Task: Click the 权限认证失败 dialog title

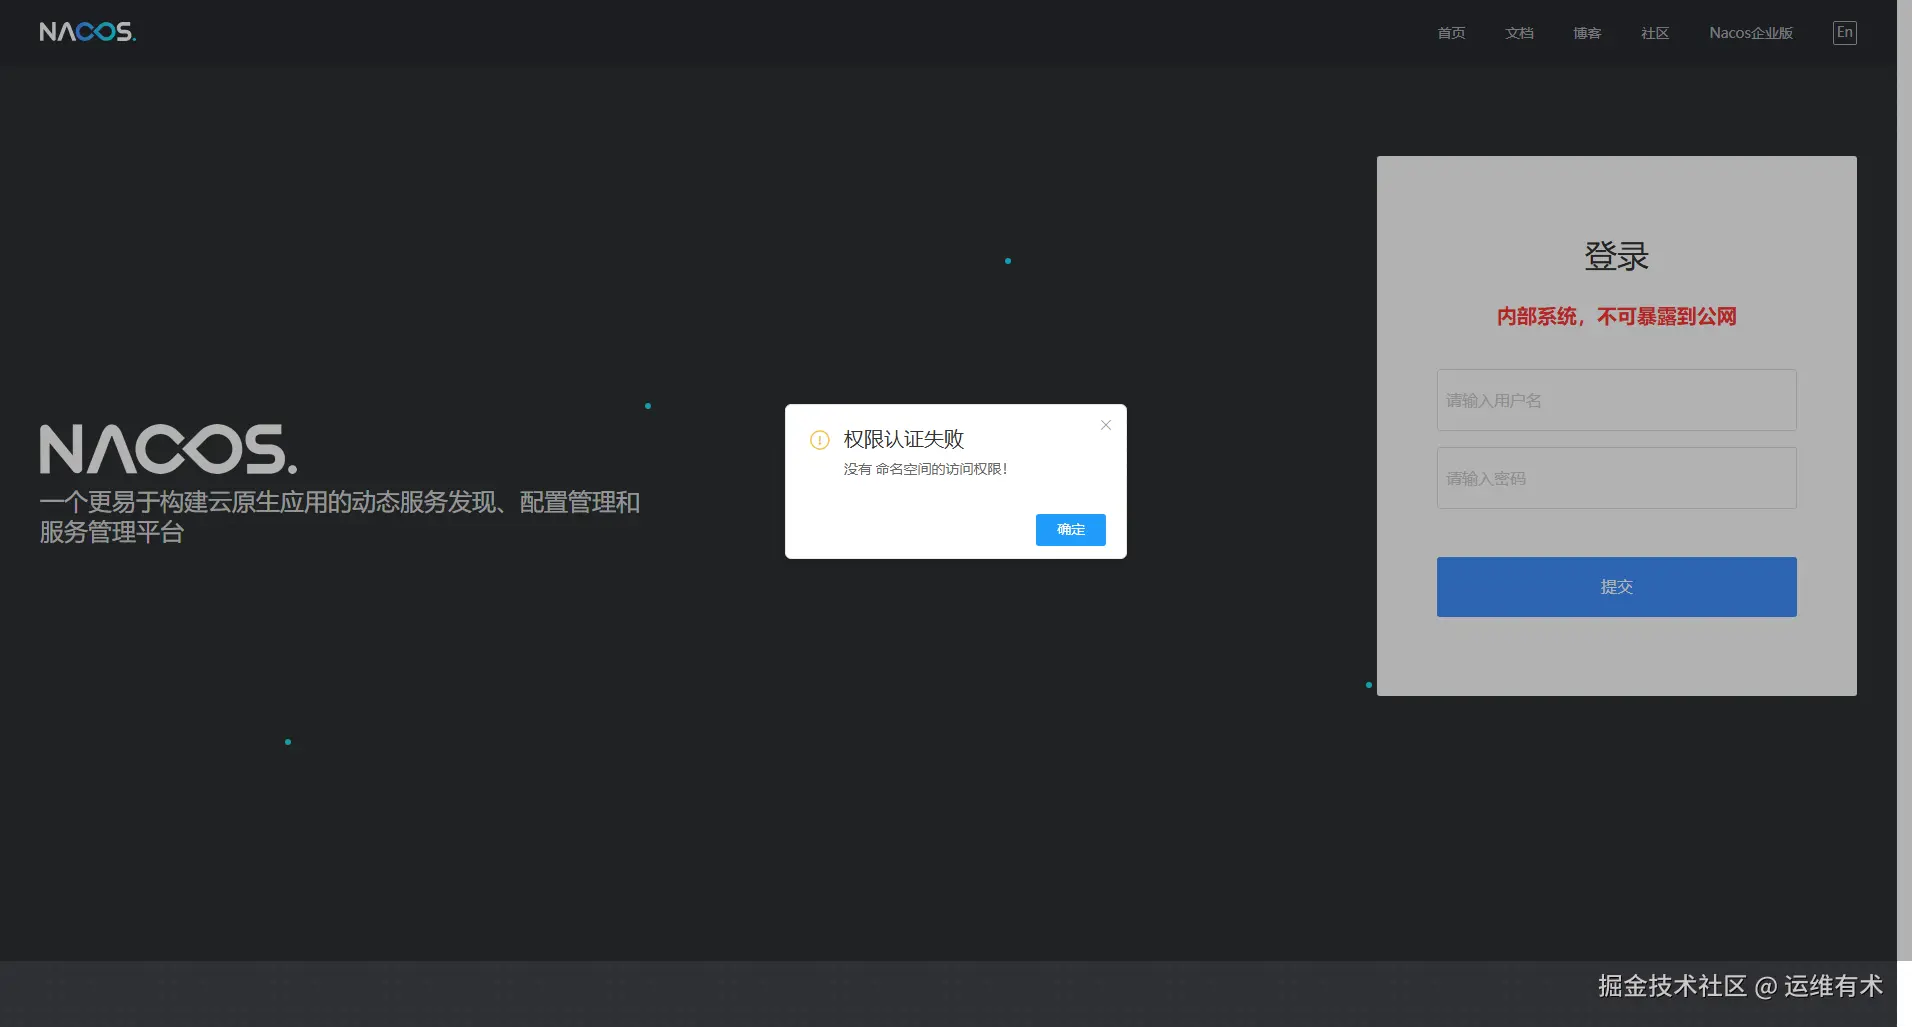Action: click(902, 438)
